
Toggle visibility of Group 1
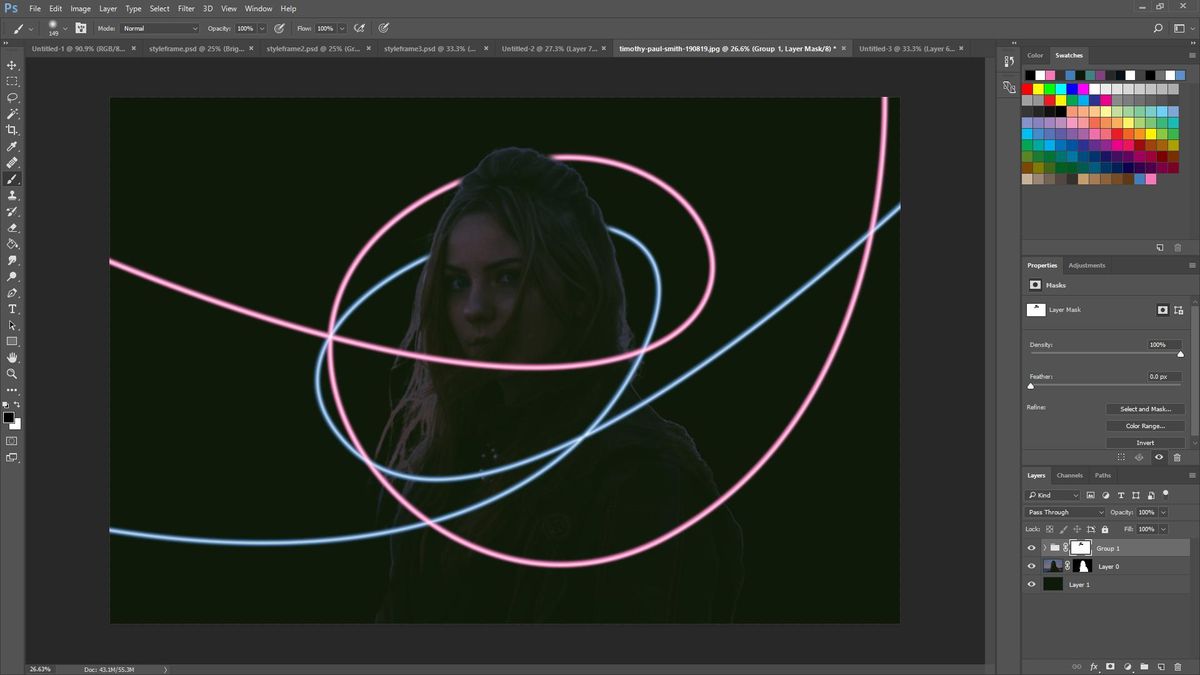(1031, 548)
